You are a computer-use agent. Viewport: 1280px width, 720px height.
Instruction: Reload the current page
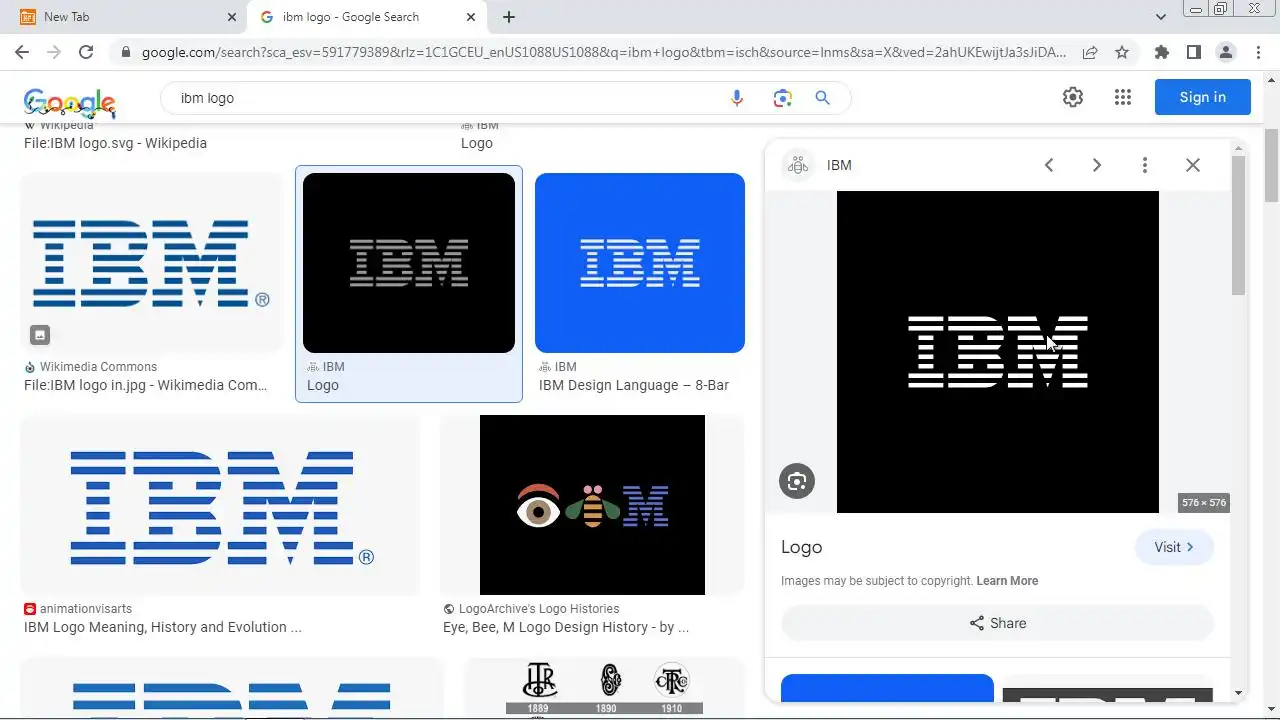(x=86, y=52)
